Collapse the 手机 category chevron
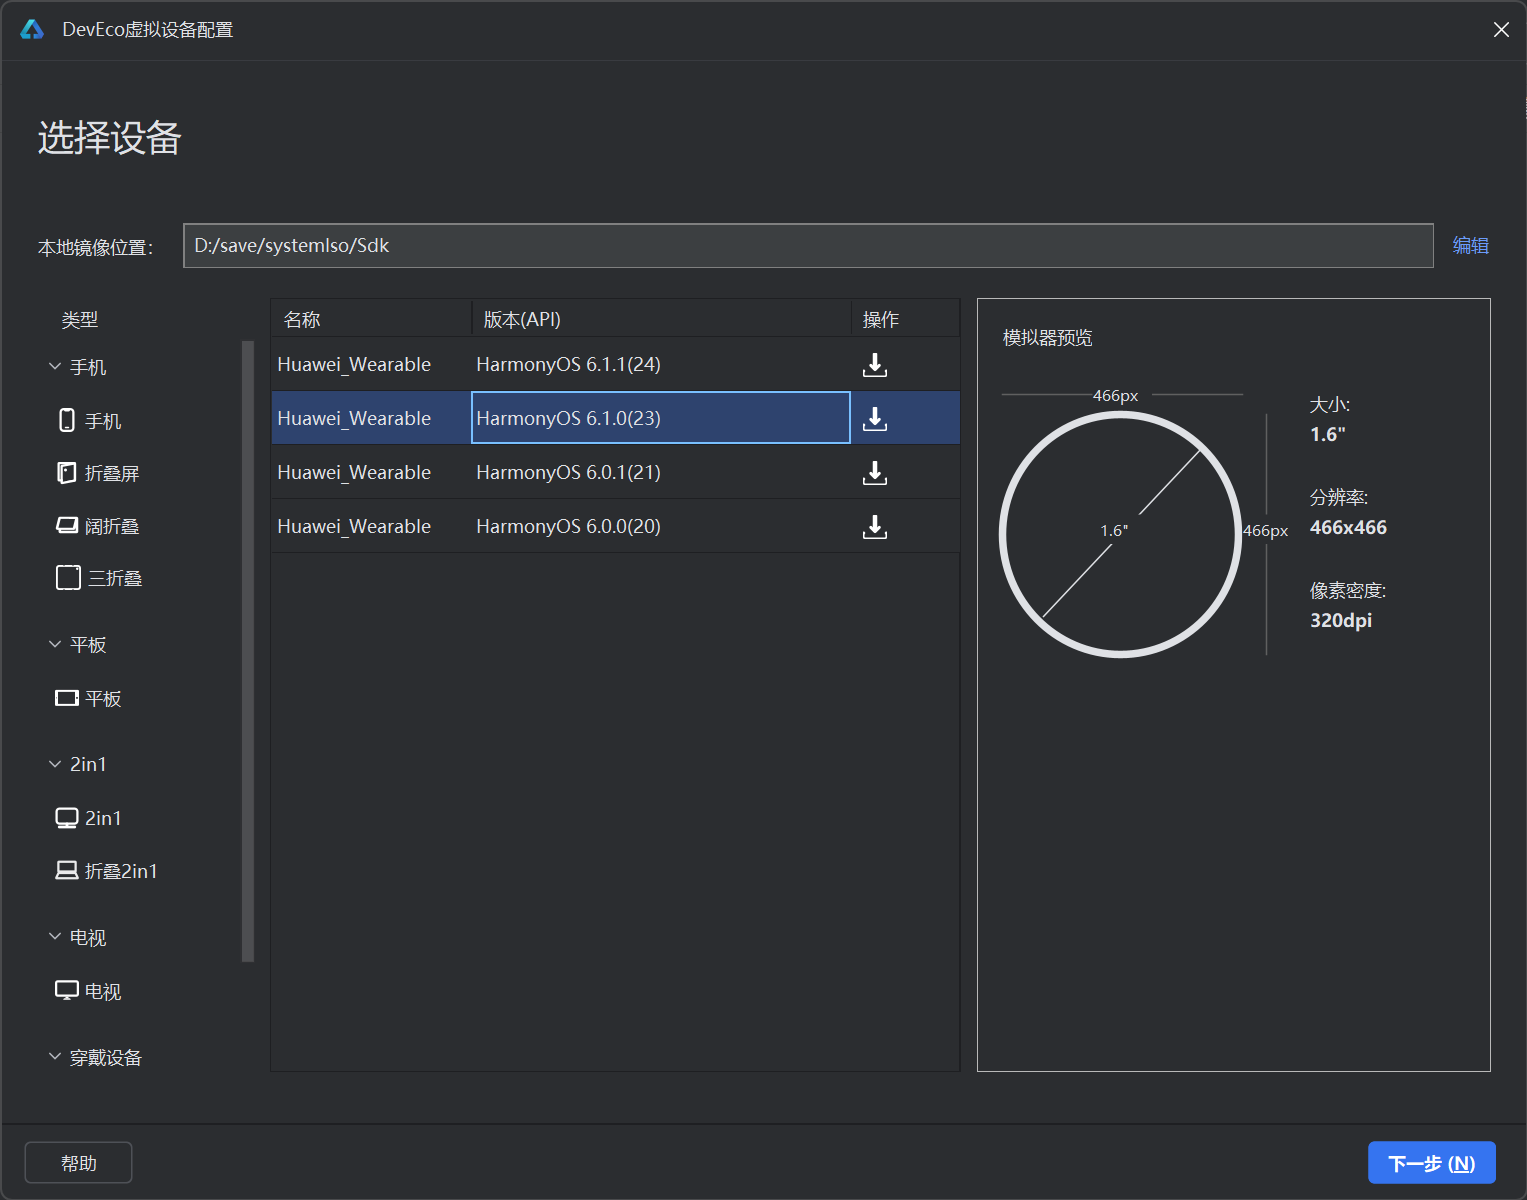 55,367
